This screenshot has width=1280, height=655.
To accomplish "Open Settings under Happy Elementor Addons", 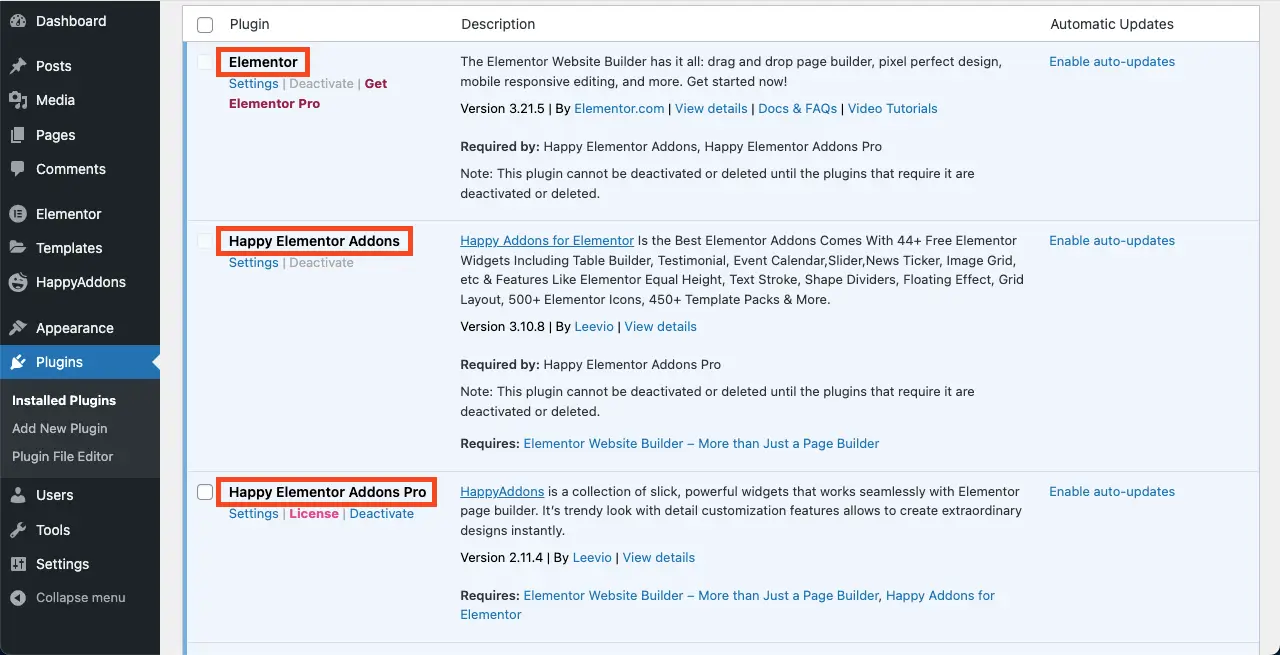I will tap(254, 263).
